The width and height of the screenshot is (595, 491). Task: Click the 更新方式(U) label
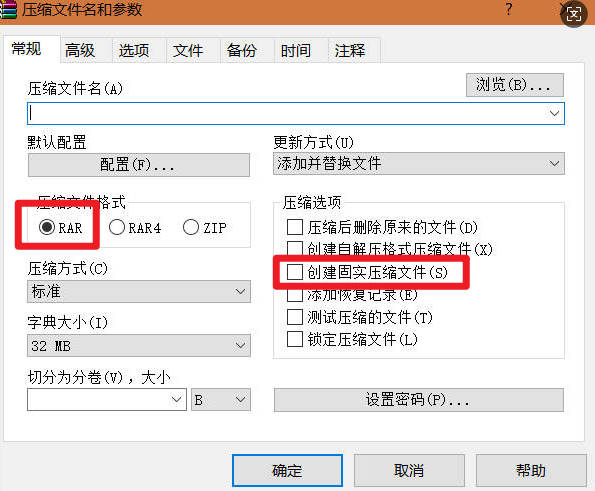313,143
